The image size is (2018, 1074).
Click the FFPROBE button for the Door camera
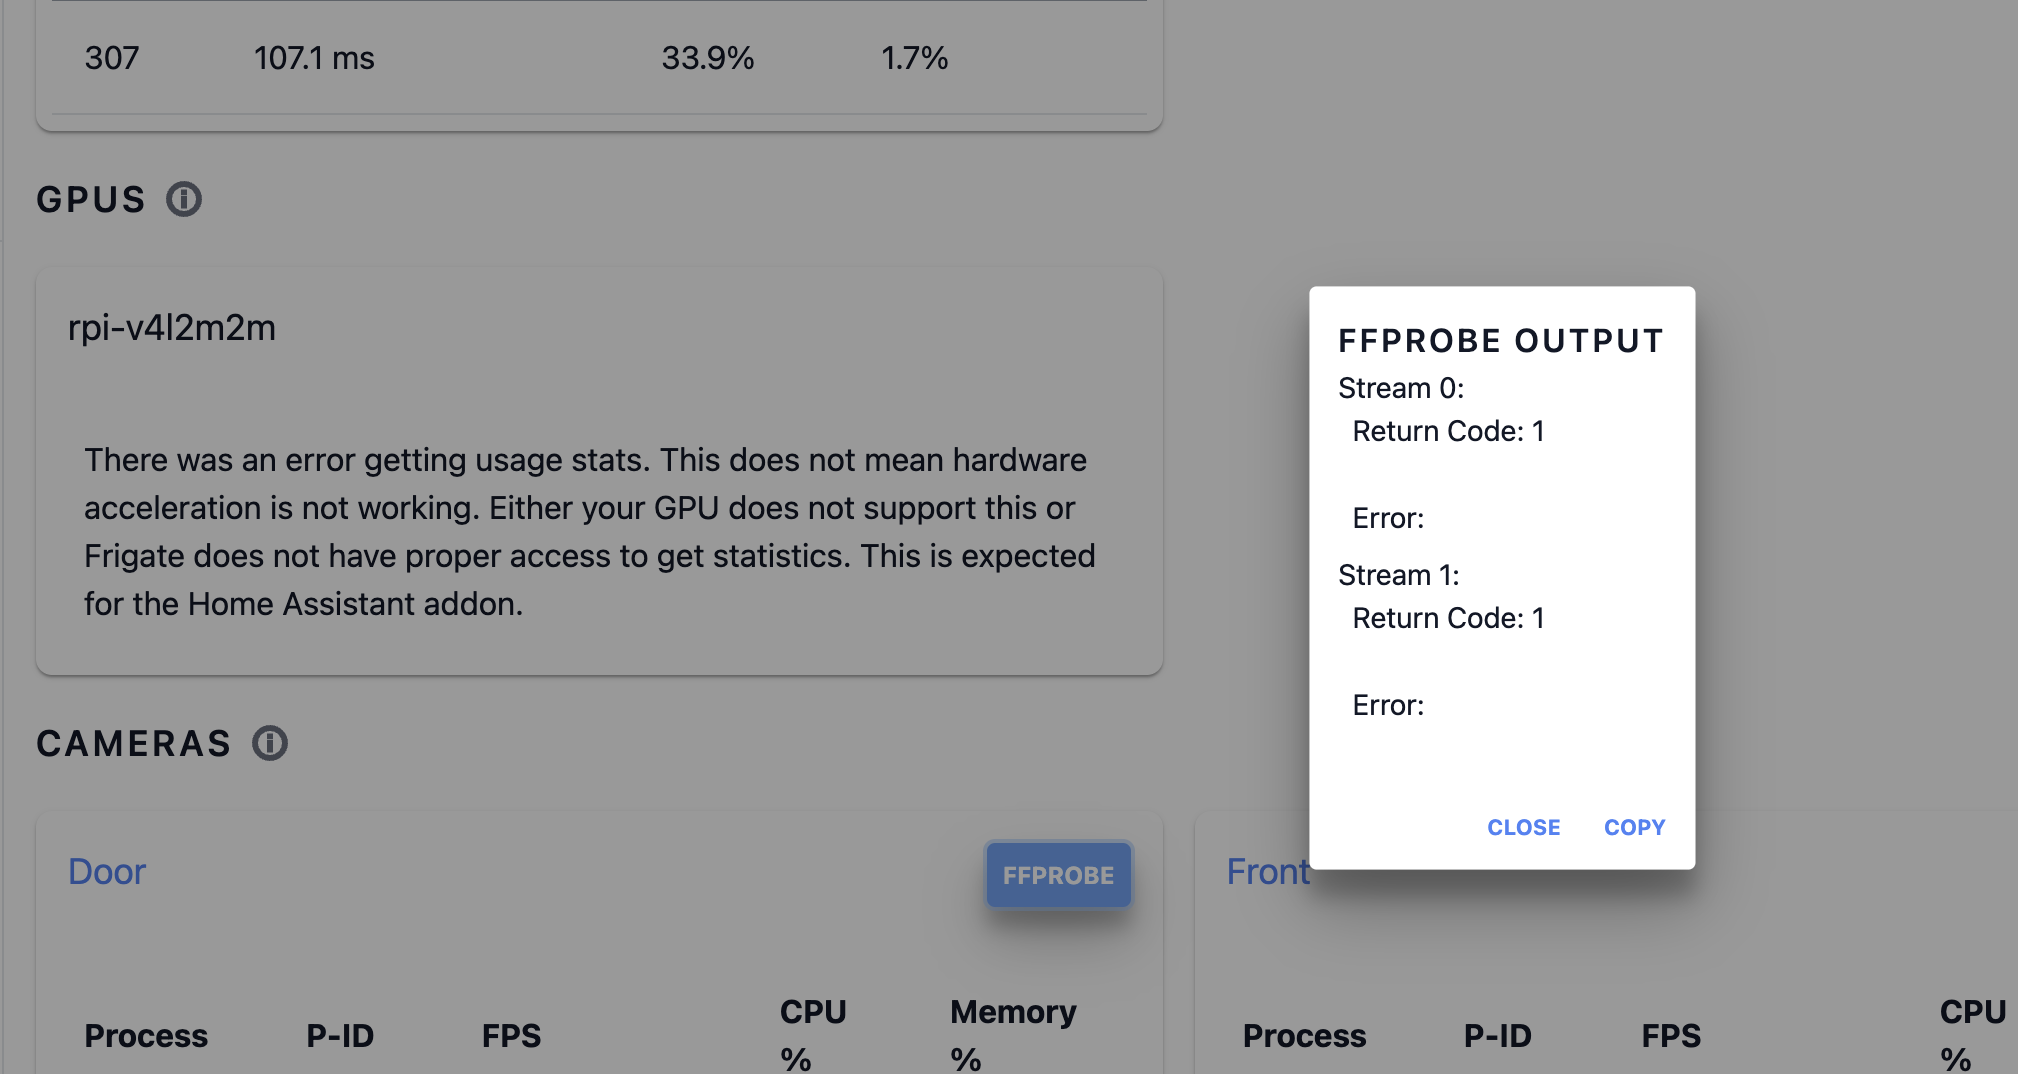click(1058, 874)
